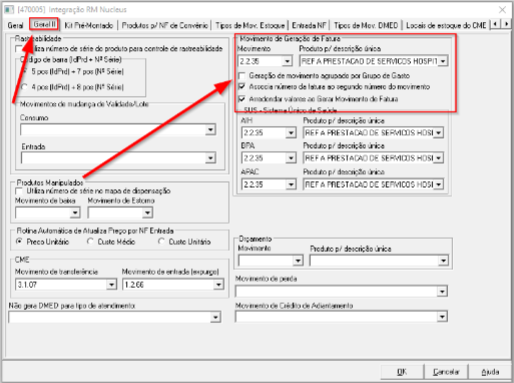Image resolution: width=514 pixels, height=383 pixels.
Task: Click the OK button
Action: [x=402, y=372]
